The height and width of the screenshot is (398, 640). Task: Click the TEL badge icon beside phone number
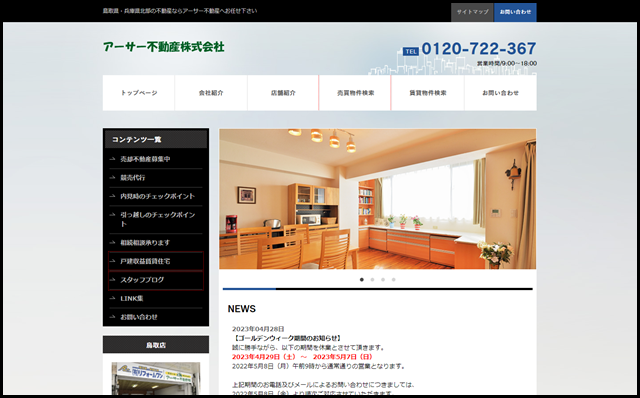coord(411,51)
